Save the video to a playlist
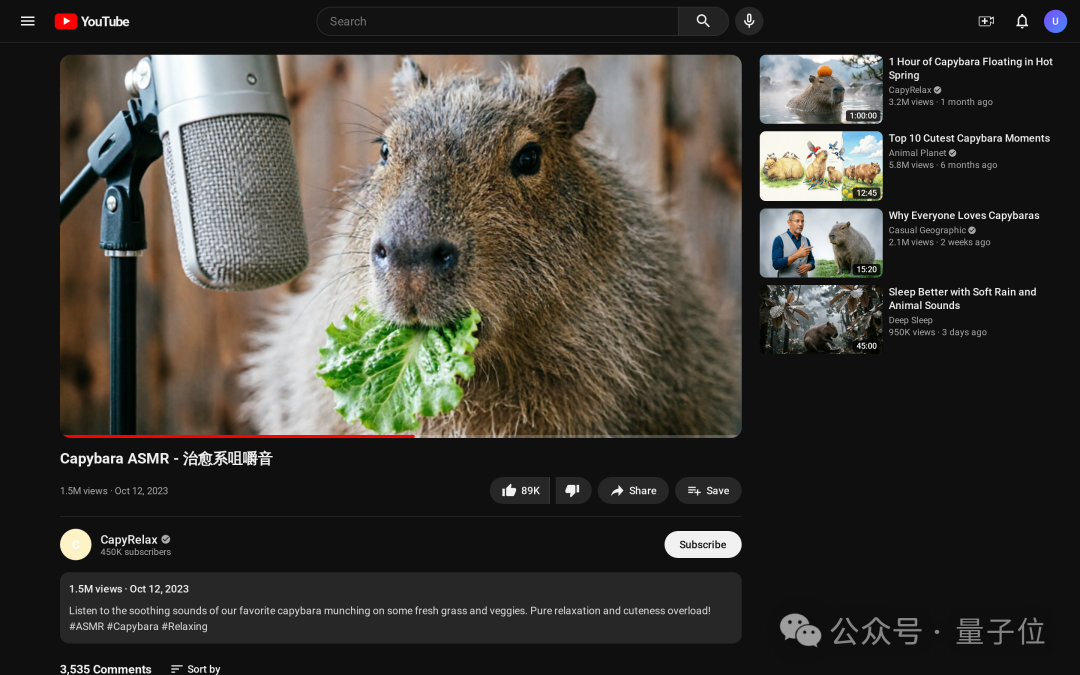 point(708,490)
